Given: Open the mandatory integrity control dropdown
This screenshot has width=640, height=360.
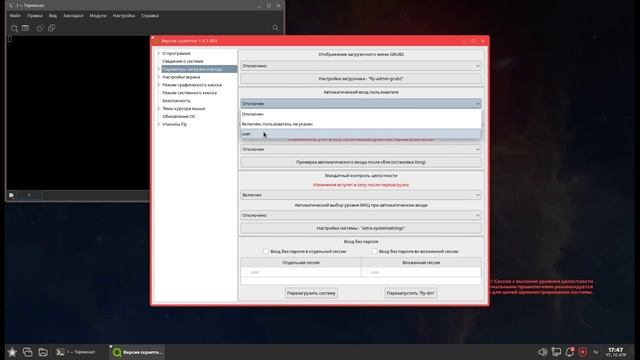Looking at the screenshot, I should click(361, 195).
